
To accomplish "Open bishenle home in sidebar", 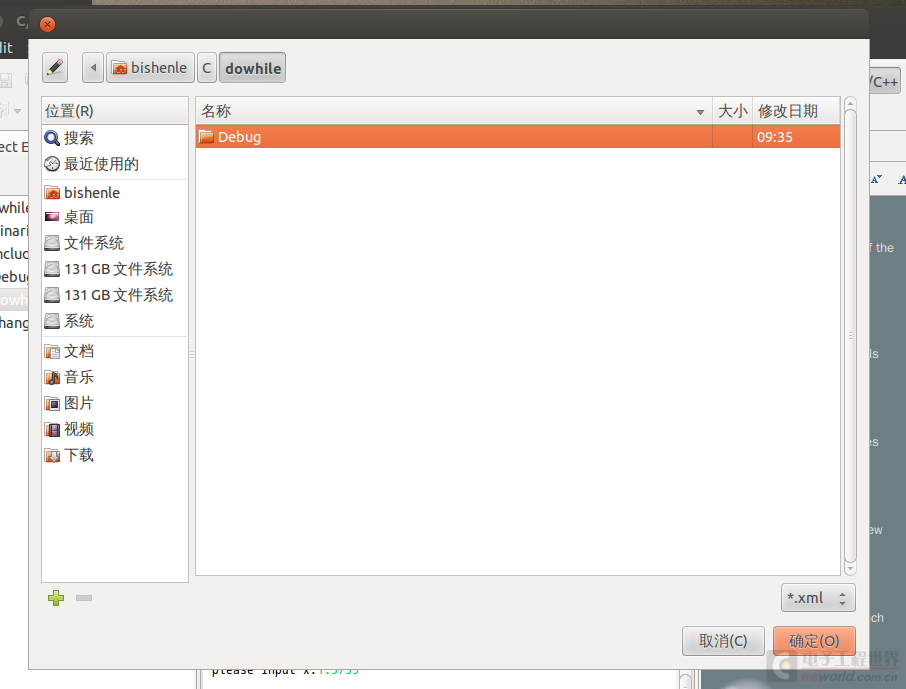I will 115,192.
